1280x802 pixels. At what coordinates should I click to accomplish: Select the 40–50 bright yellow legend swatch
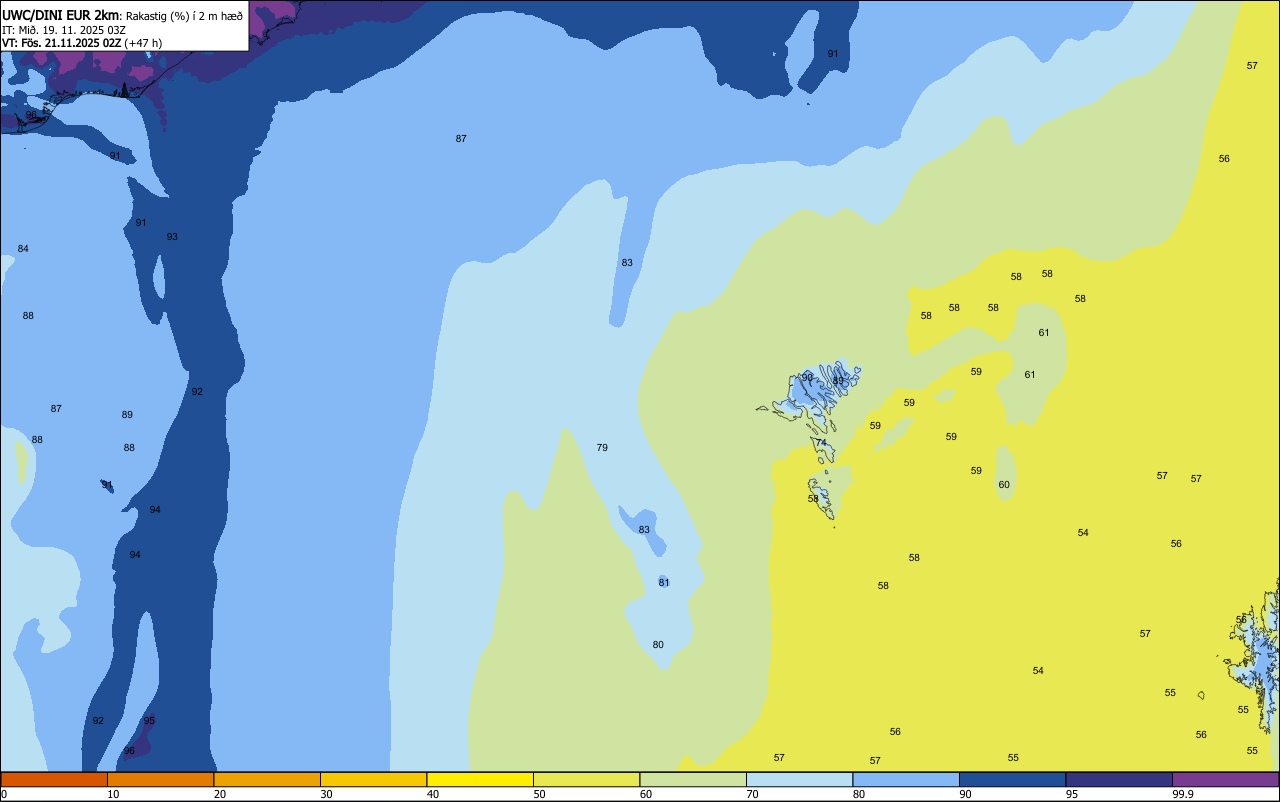480,779
